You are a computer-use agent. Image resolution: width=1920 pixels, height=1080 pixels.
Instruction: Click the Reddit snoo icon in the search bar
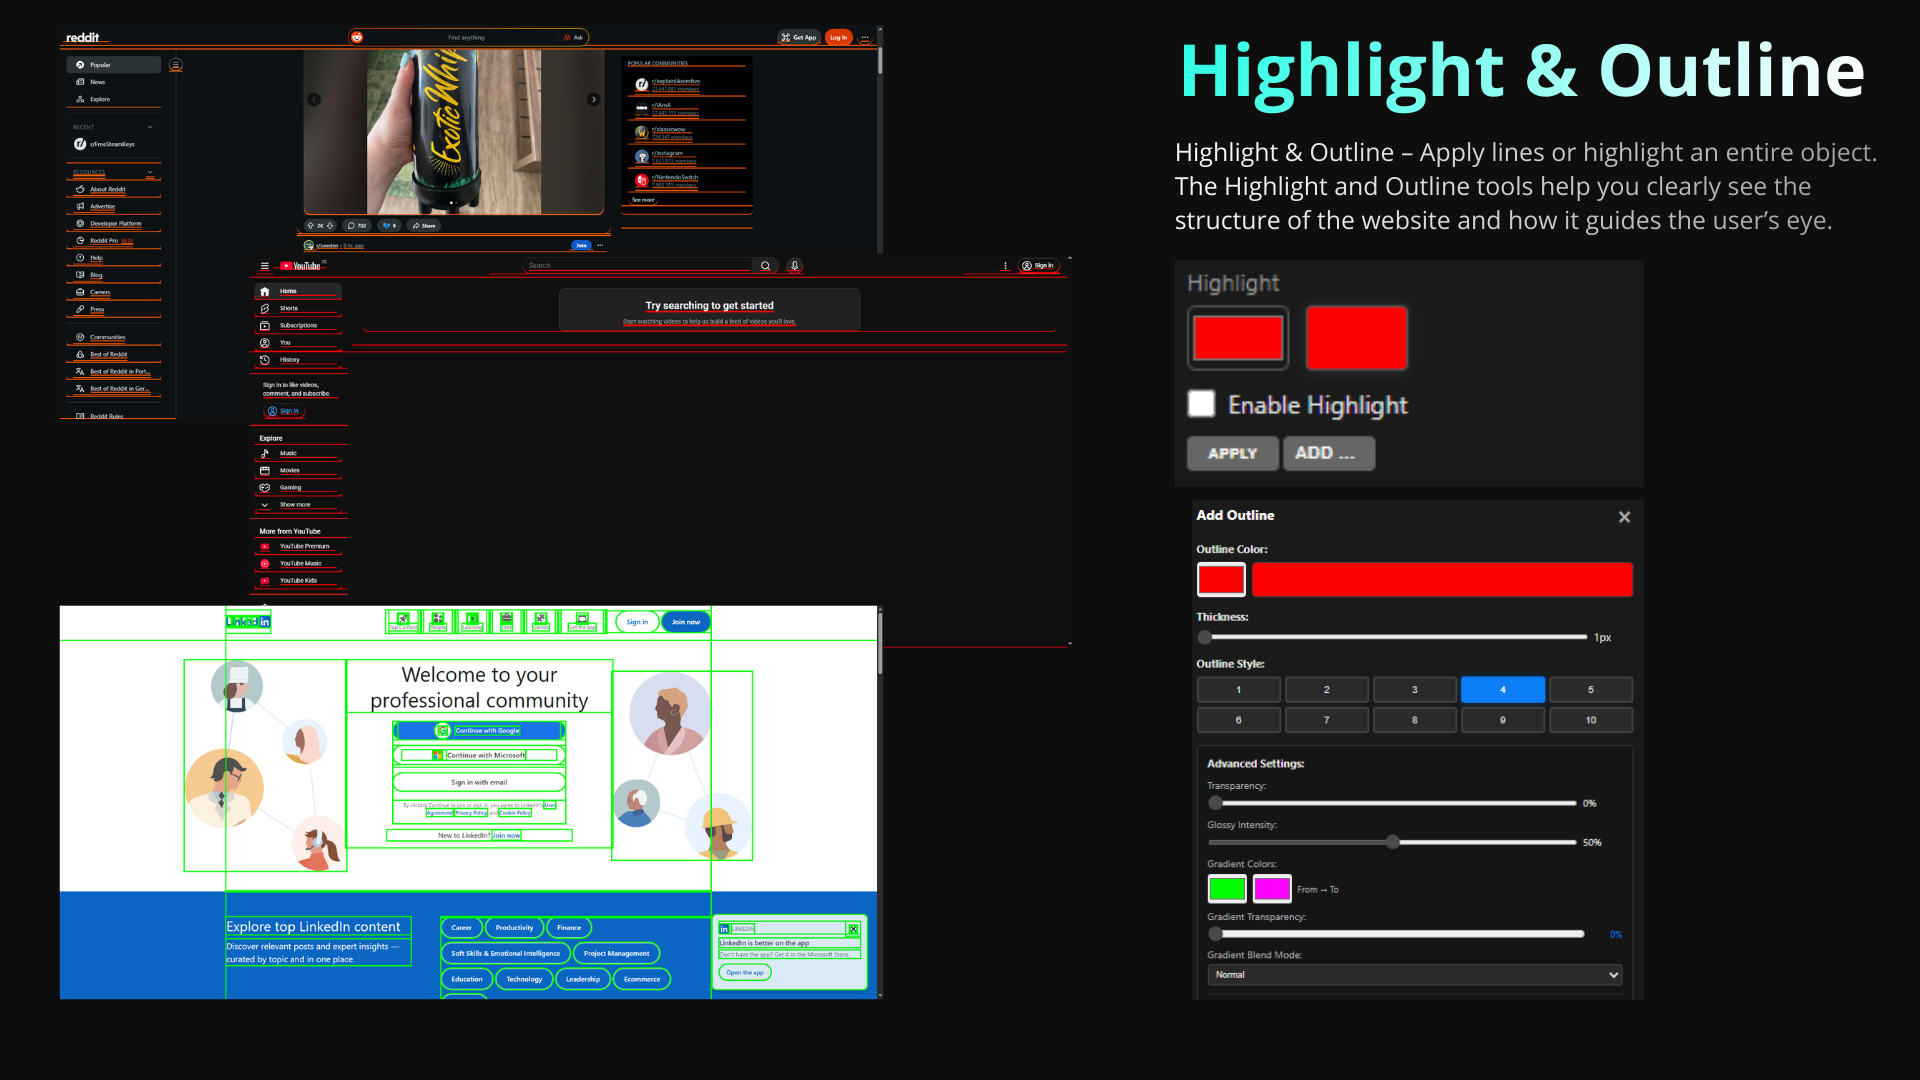[x=359, y=37]
